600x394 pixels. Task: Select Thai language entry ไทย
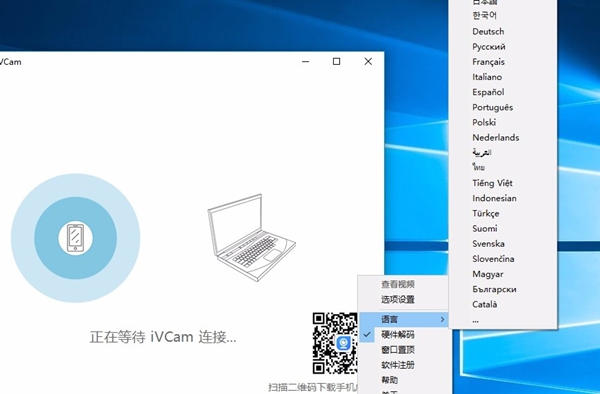pos(503,168)
